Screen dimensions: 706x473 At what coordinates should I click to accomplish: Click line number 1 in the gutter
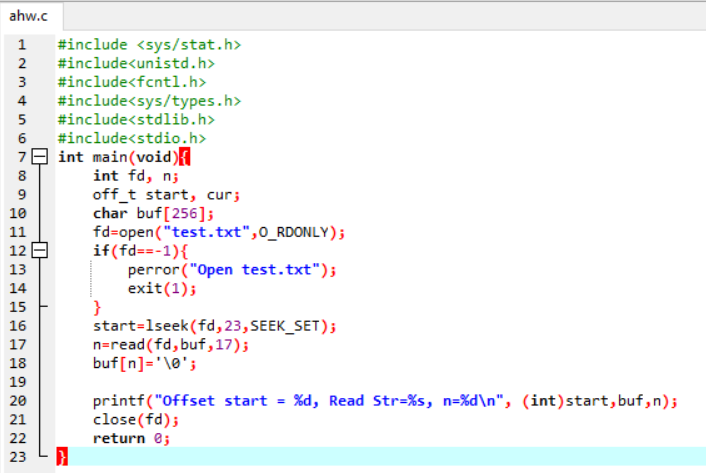click(x=22, y=45)
